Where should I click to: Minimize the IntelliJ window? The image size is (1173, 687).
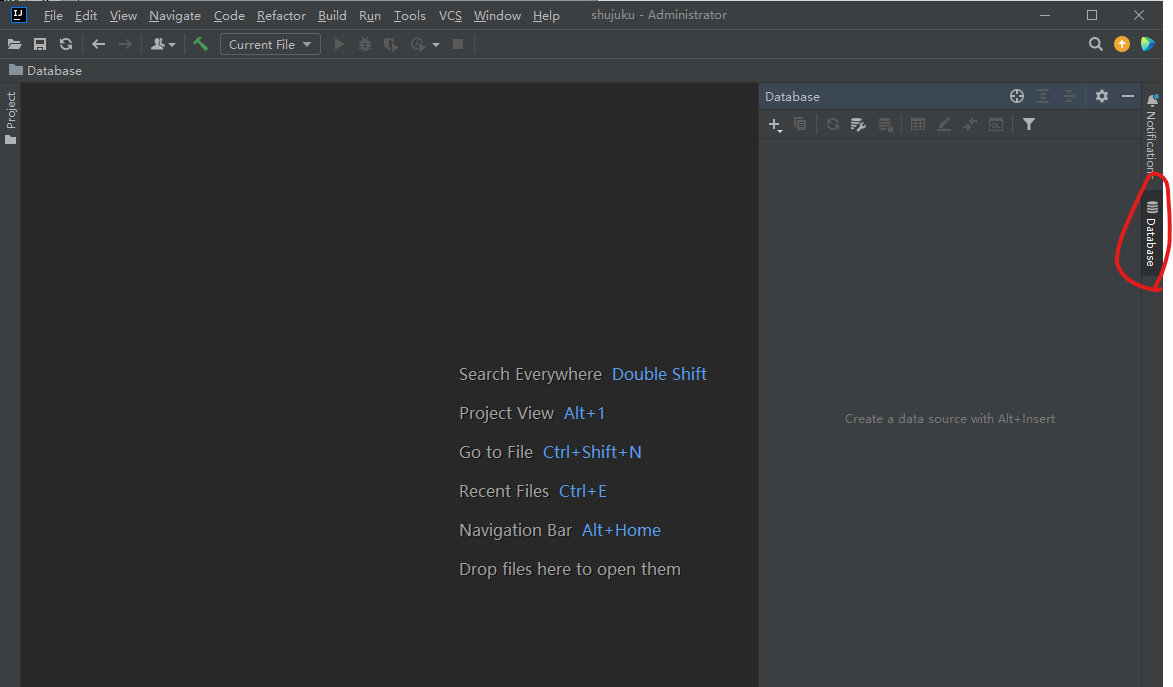(1045, 15)
